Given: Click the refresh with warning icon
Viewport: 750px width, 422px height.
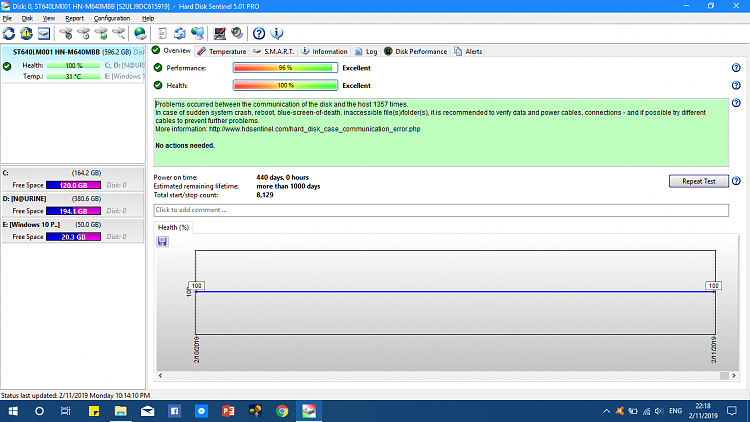Looking at the screenshot, I should [26, 33].
